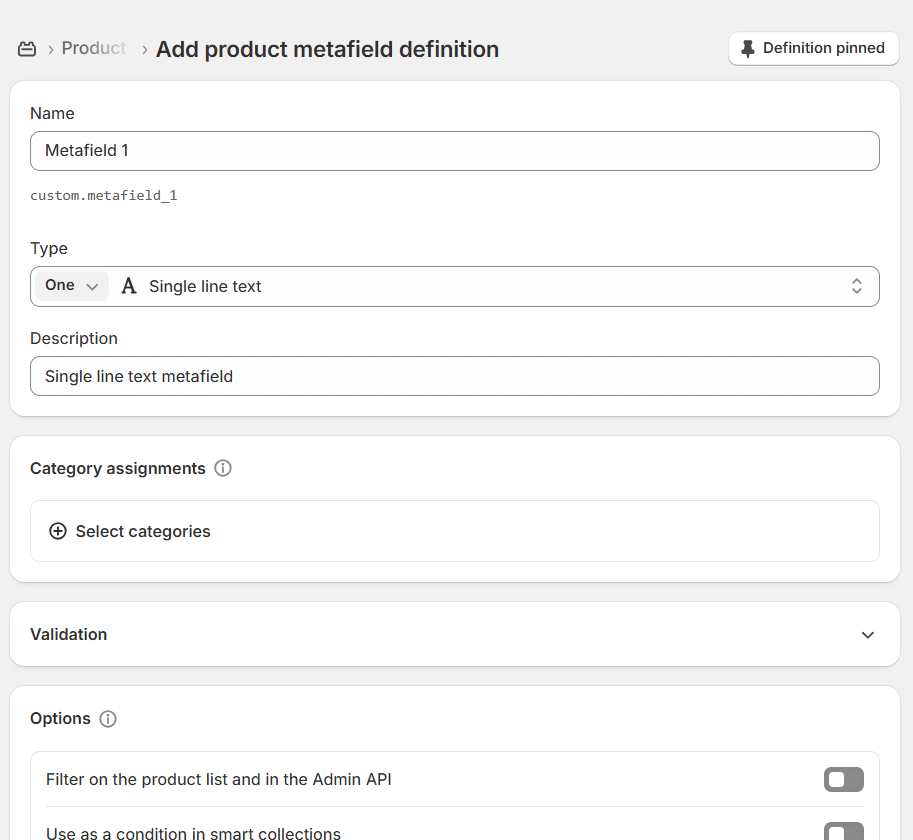Navigate back via the Product breadcrumb

coord(93,48)
